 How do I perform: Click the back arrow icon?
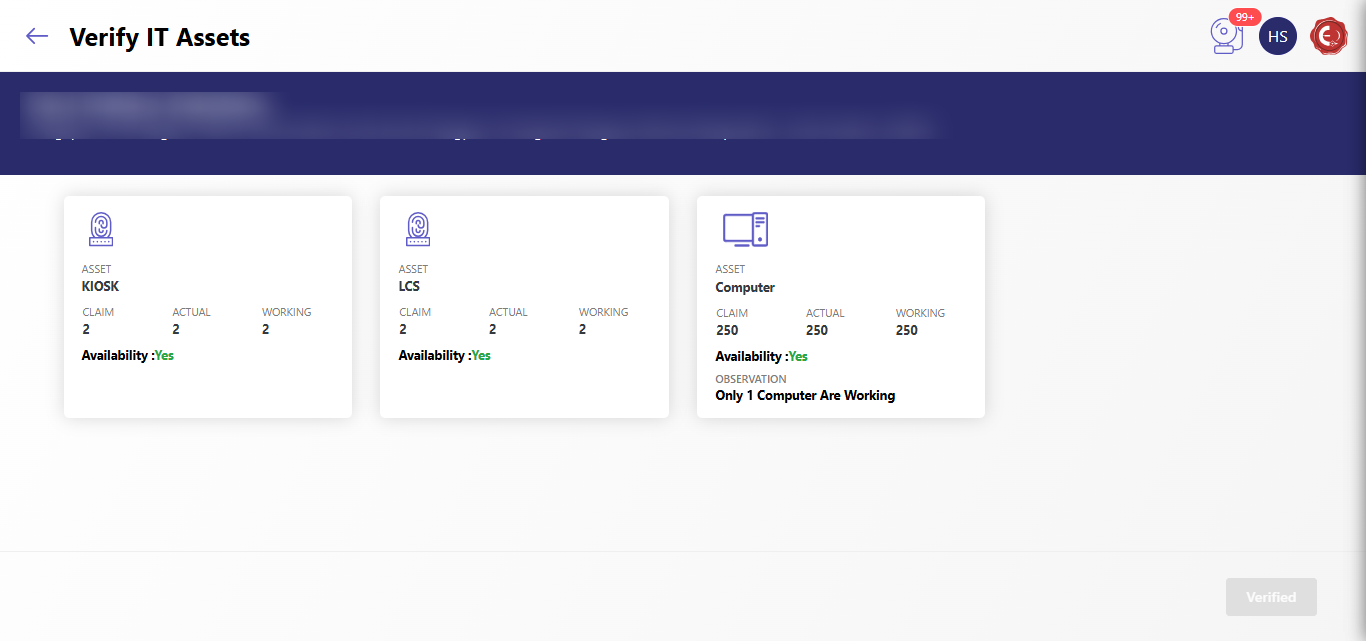point(37,37)
